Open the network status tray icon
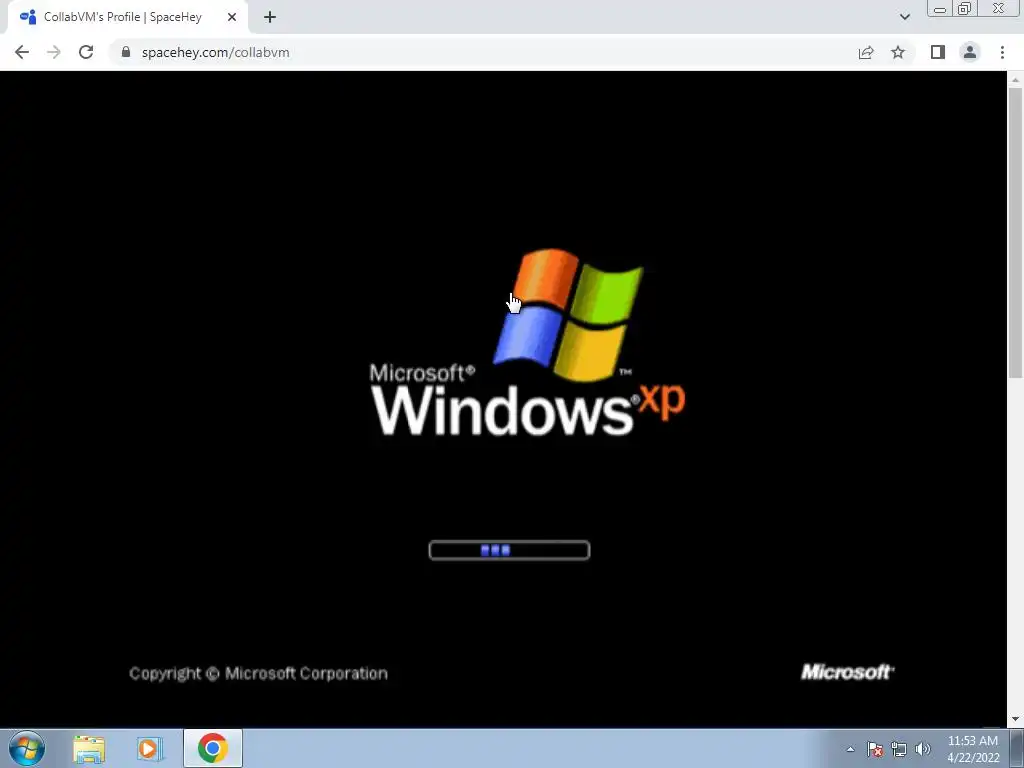Viewport: 1024px width, 768px height. [899, 749]
